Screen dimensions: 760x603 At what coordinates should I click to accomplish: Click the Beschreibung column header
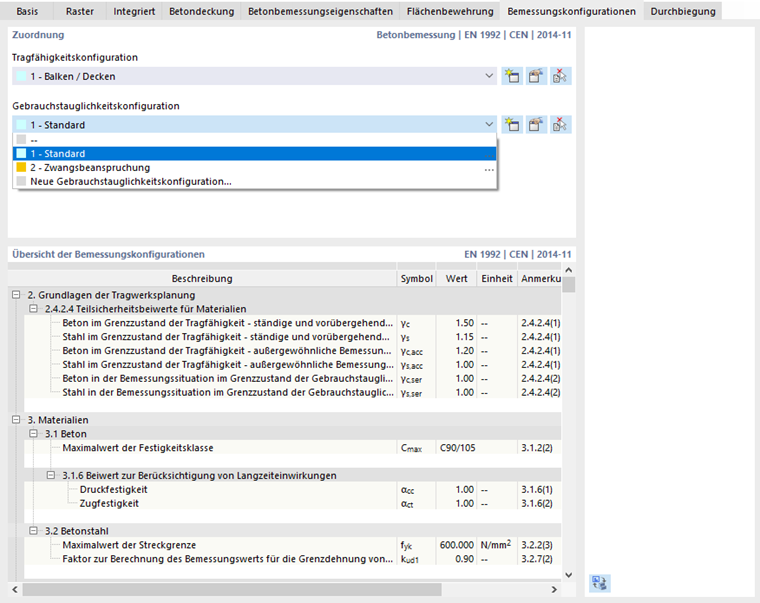202,279
